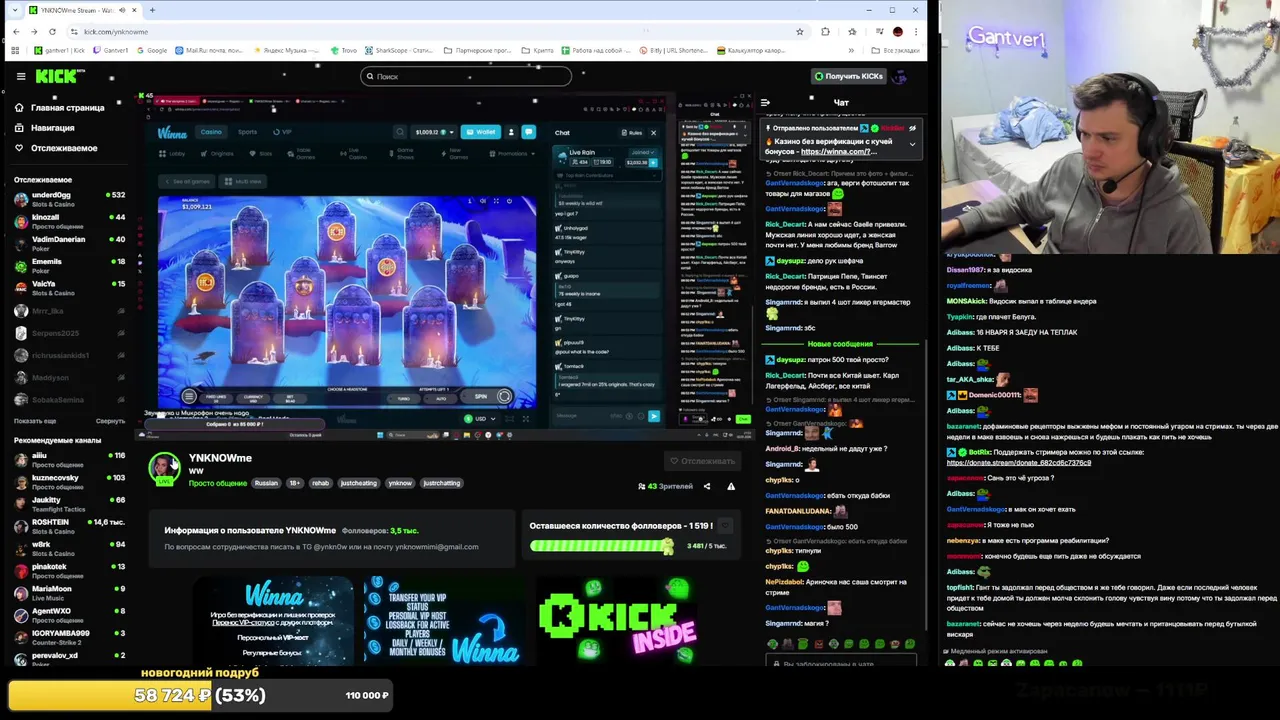Click Wallet button in streamed Winna site
Image resolution: width=1280 pixels, height=720 pixels.
482,132
